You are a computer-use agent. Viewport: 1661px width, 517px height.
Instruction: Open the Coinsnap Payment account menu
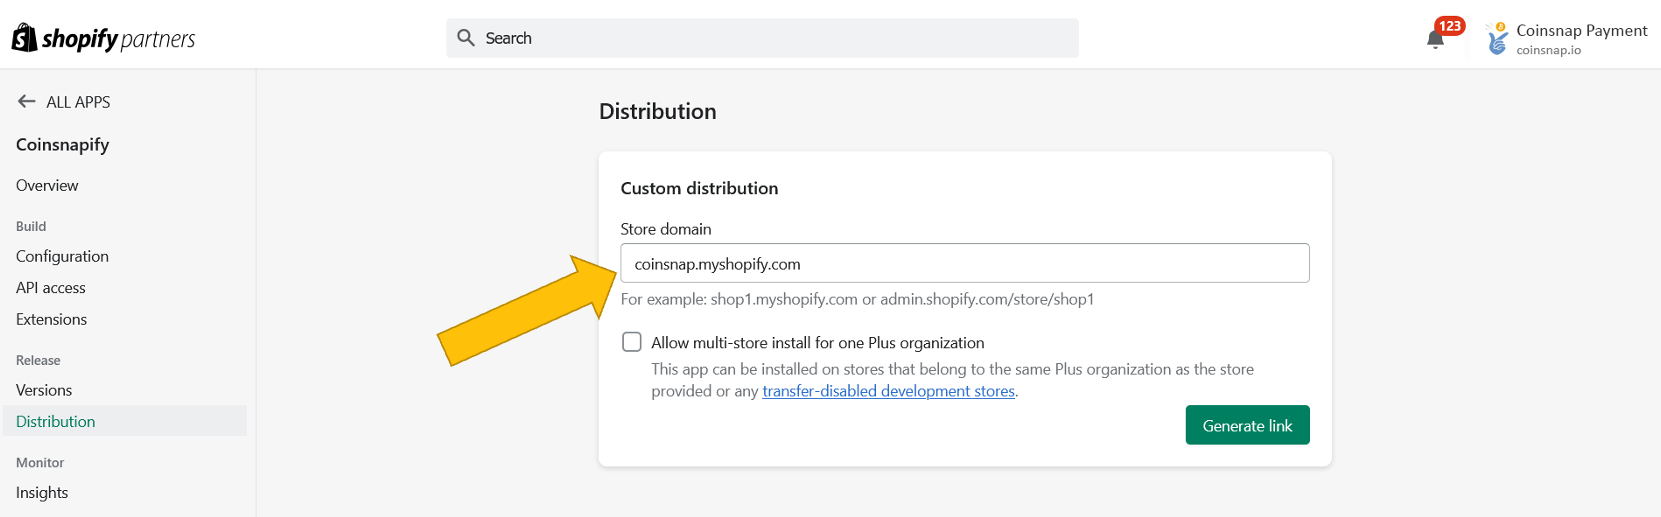1566,38
